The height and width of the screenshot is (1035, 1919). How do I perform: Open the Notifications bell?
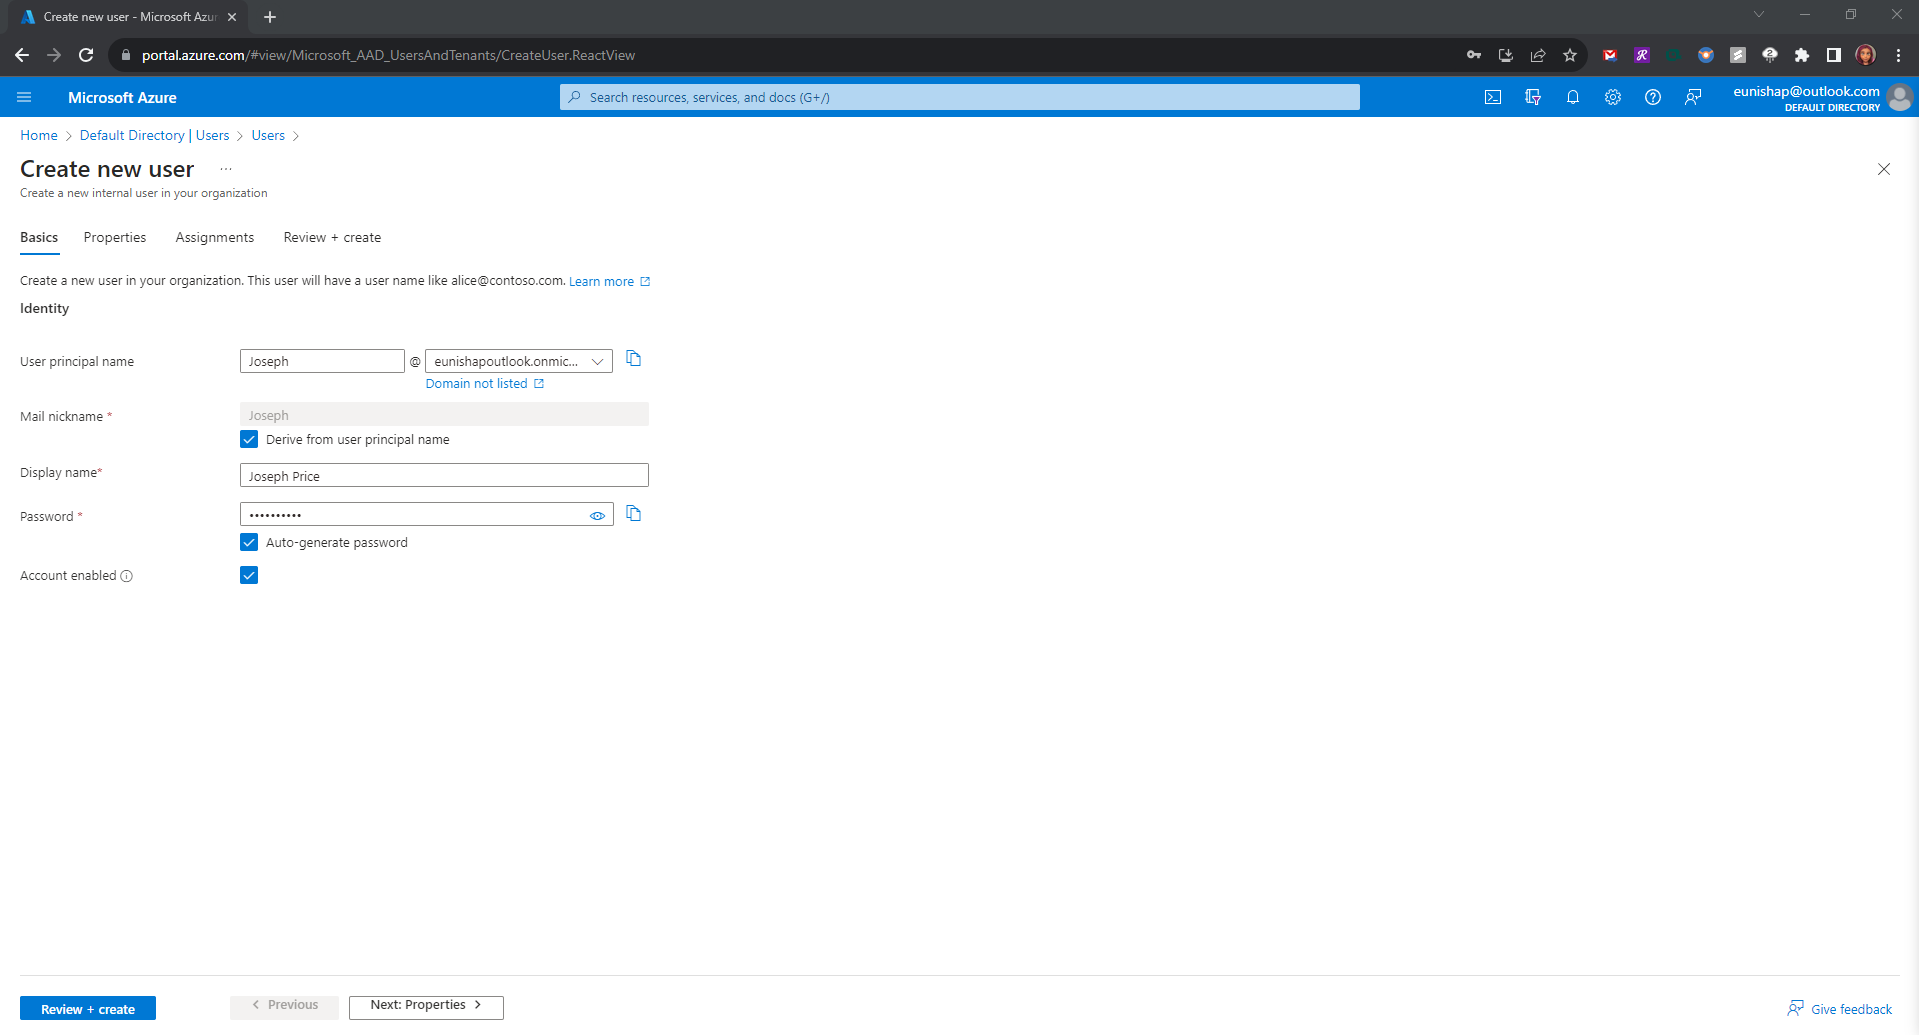(x=1572, y=97)
